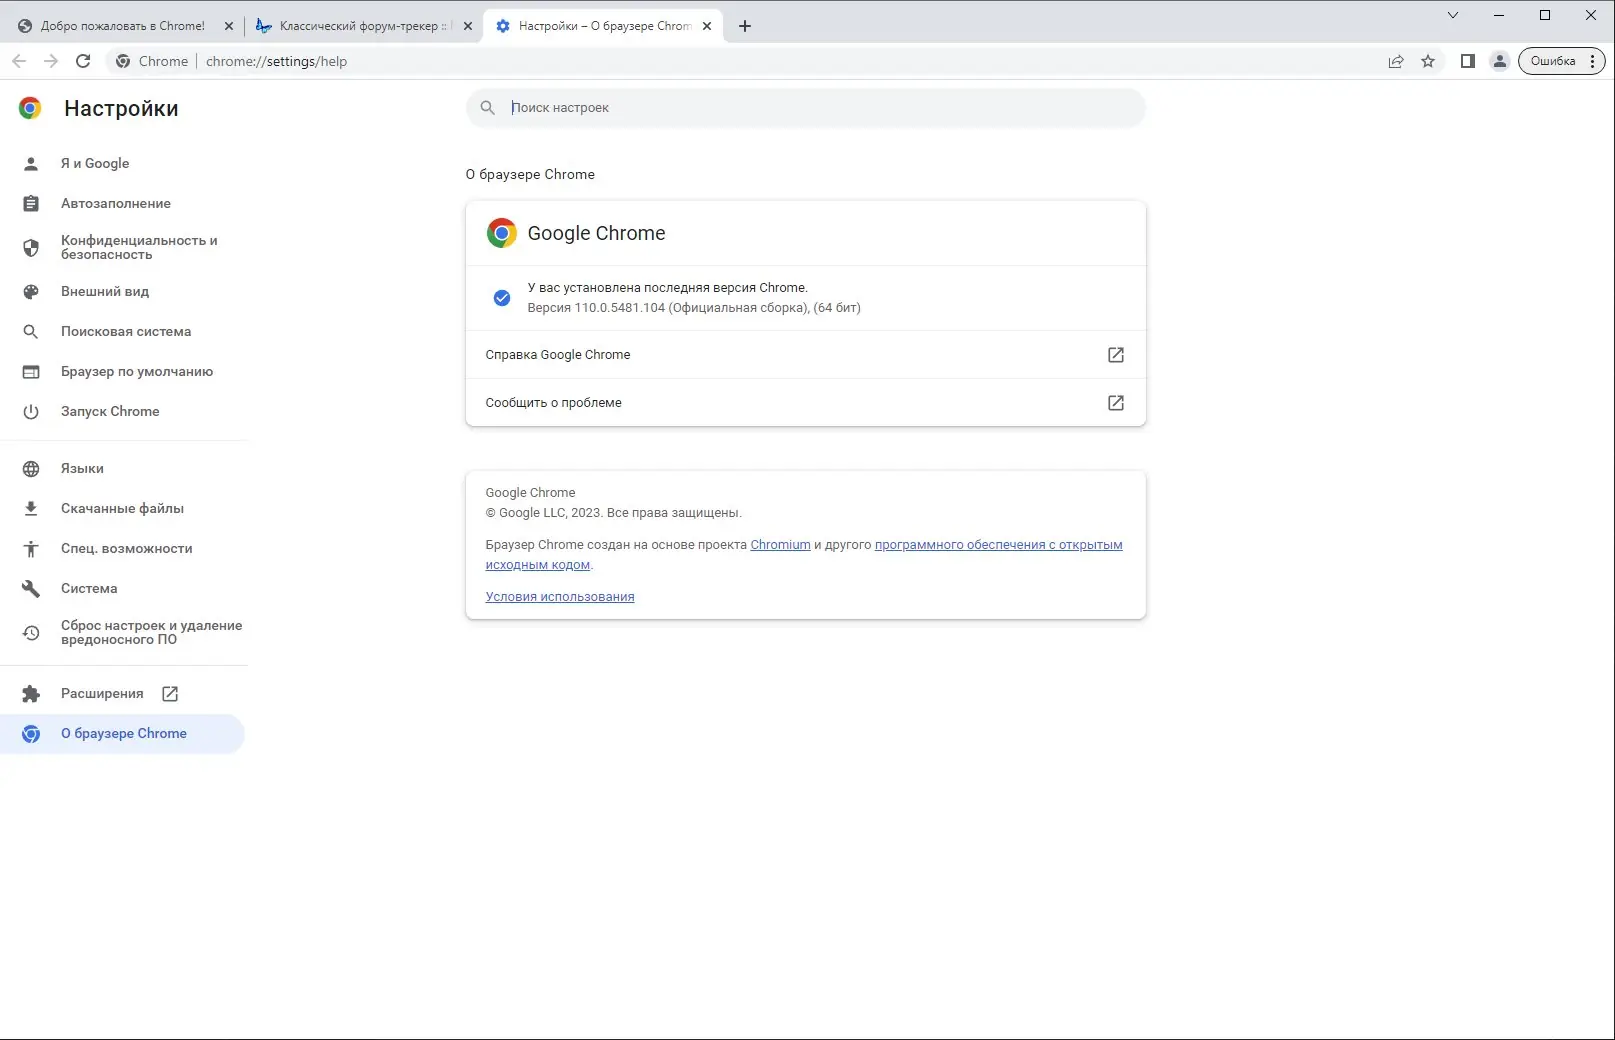The image size is (1615, 1040).
Task: Click the bookmark star icon
Action: 1428,61
